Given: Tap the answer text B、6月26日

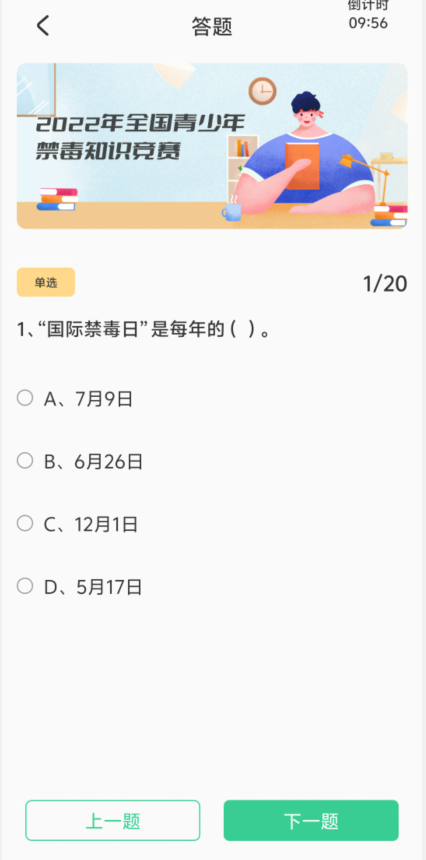Looking at the screenshot, I should tap(93, 462).
